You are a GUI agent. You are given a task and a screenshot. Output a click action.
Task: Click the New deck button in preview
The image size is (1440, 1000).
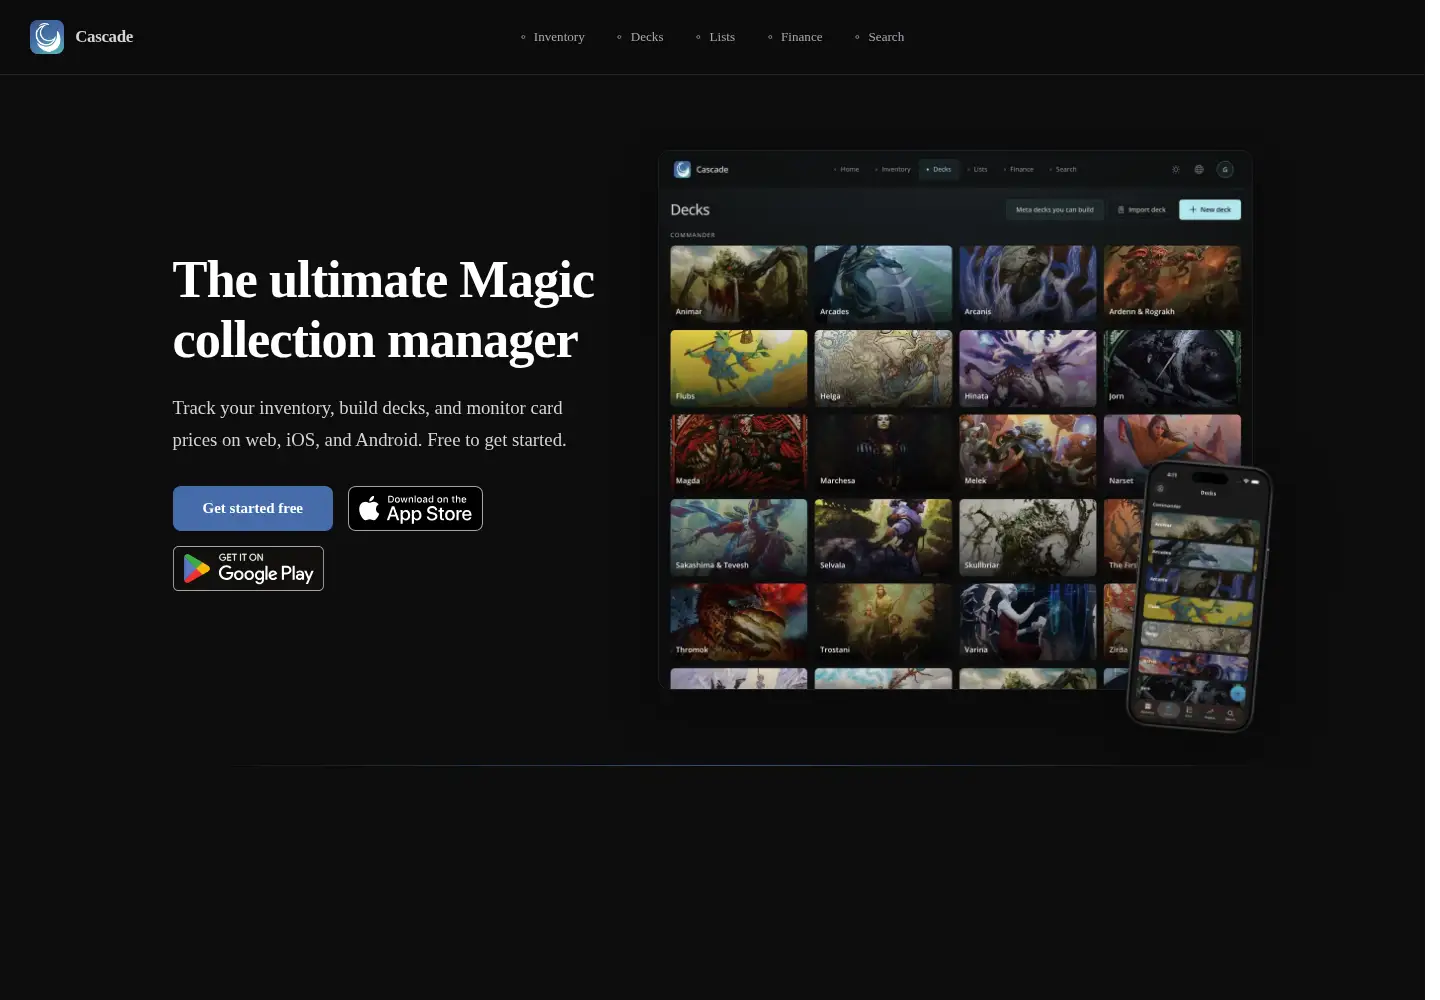coord(1210,210)
